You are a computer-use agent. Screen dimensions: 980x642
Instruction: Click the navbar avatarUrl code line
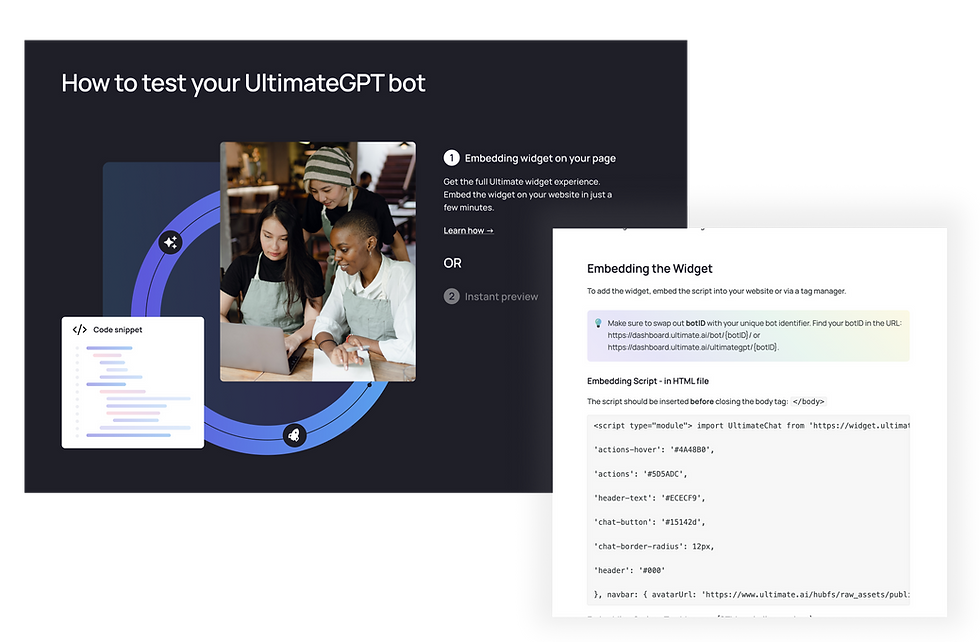[751, 594]
